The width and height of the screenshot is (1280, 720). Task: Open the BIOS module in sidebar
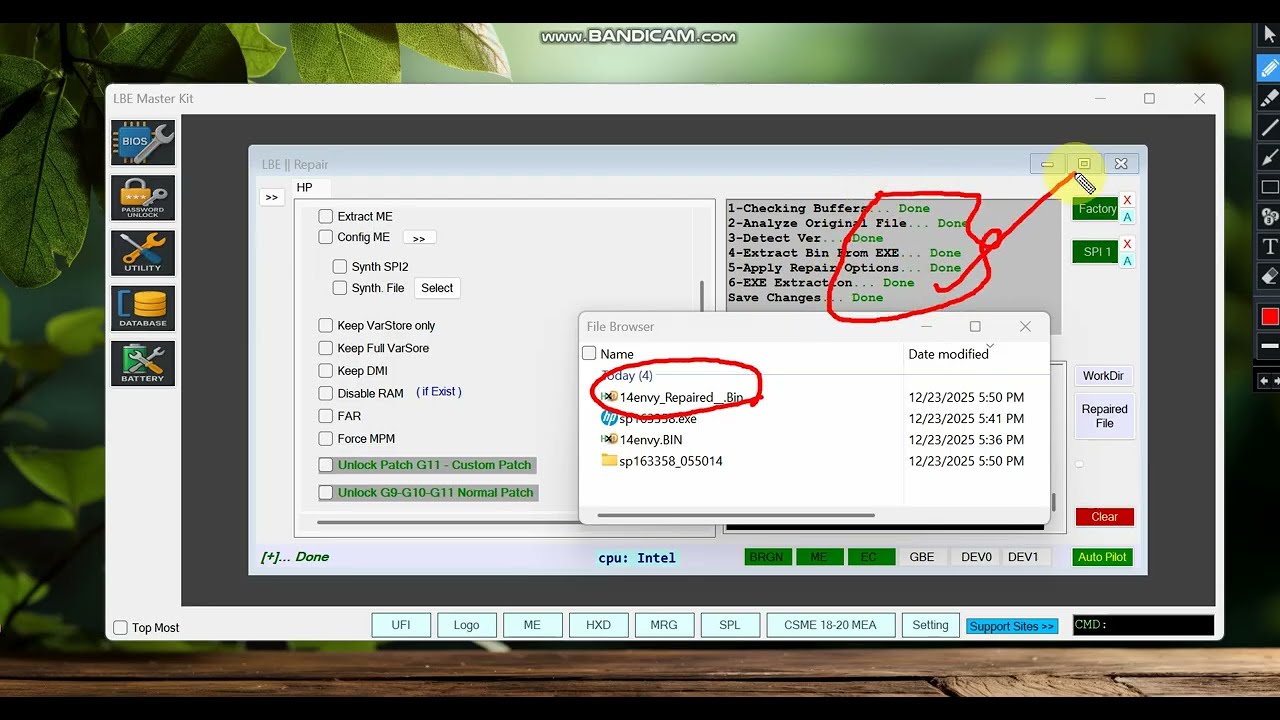[143, 143]
